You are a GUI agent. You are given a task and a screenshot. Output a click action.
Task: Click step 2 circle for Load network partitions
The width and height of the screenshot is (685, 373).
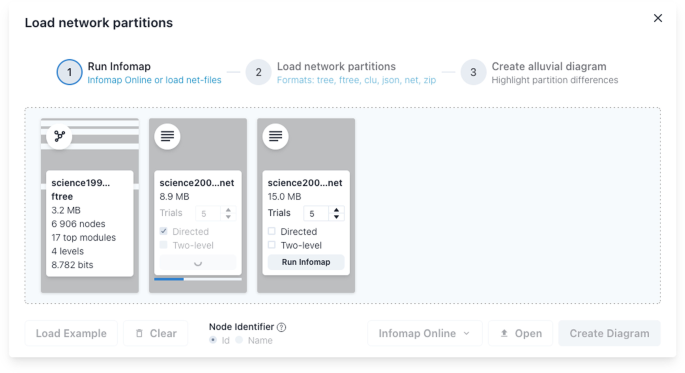(258, 72)
